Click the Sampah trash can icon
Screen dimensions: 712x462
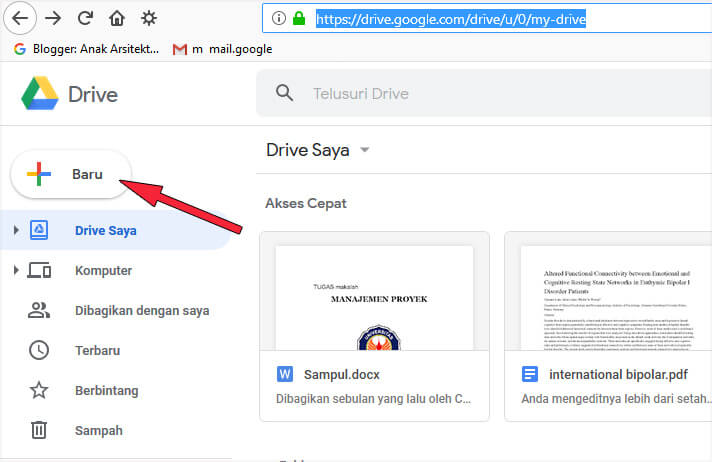tap(39, 430)
